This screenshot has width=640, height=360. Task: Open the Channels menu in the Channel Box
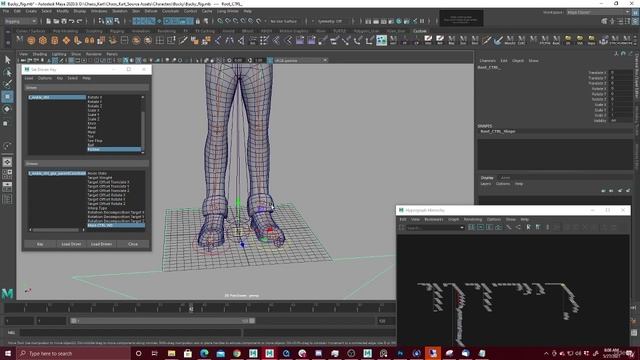(487, 61)
